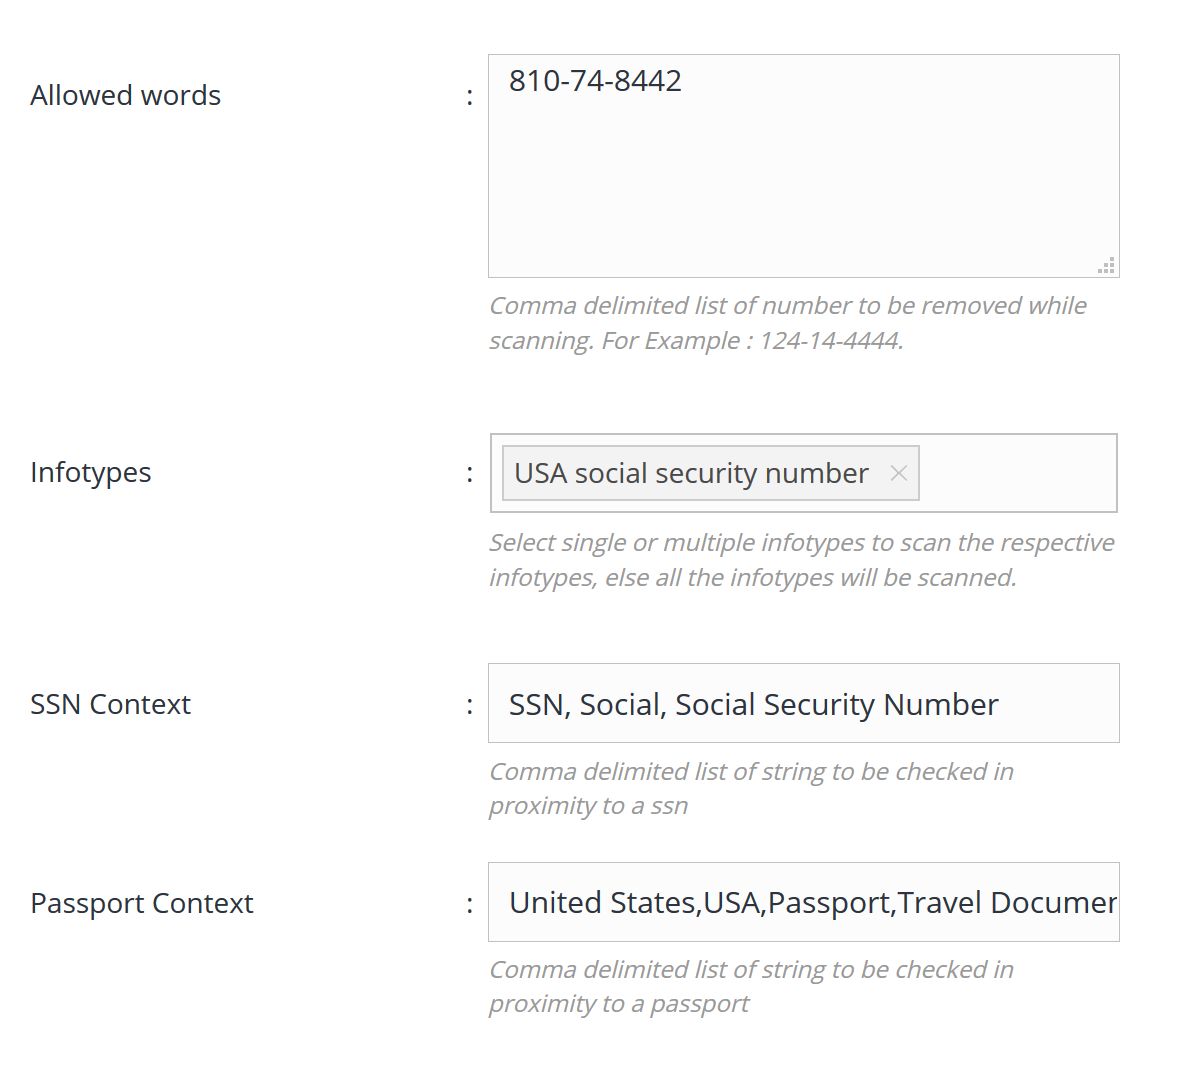Click the colon beside Infotypes
This screenshot has height=1071, width=1180.
pos(469,473)
